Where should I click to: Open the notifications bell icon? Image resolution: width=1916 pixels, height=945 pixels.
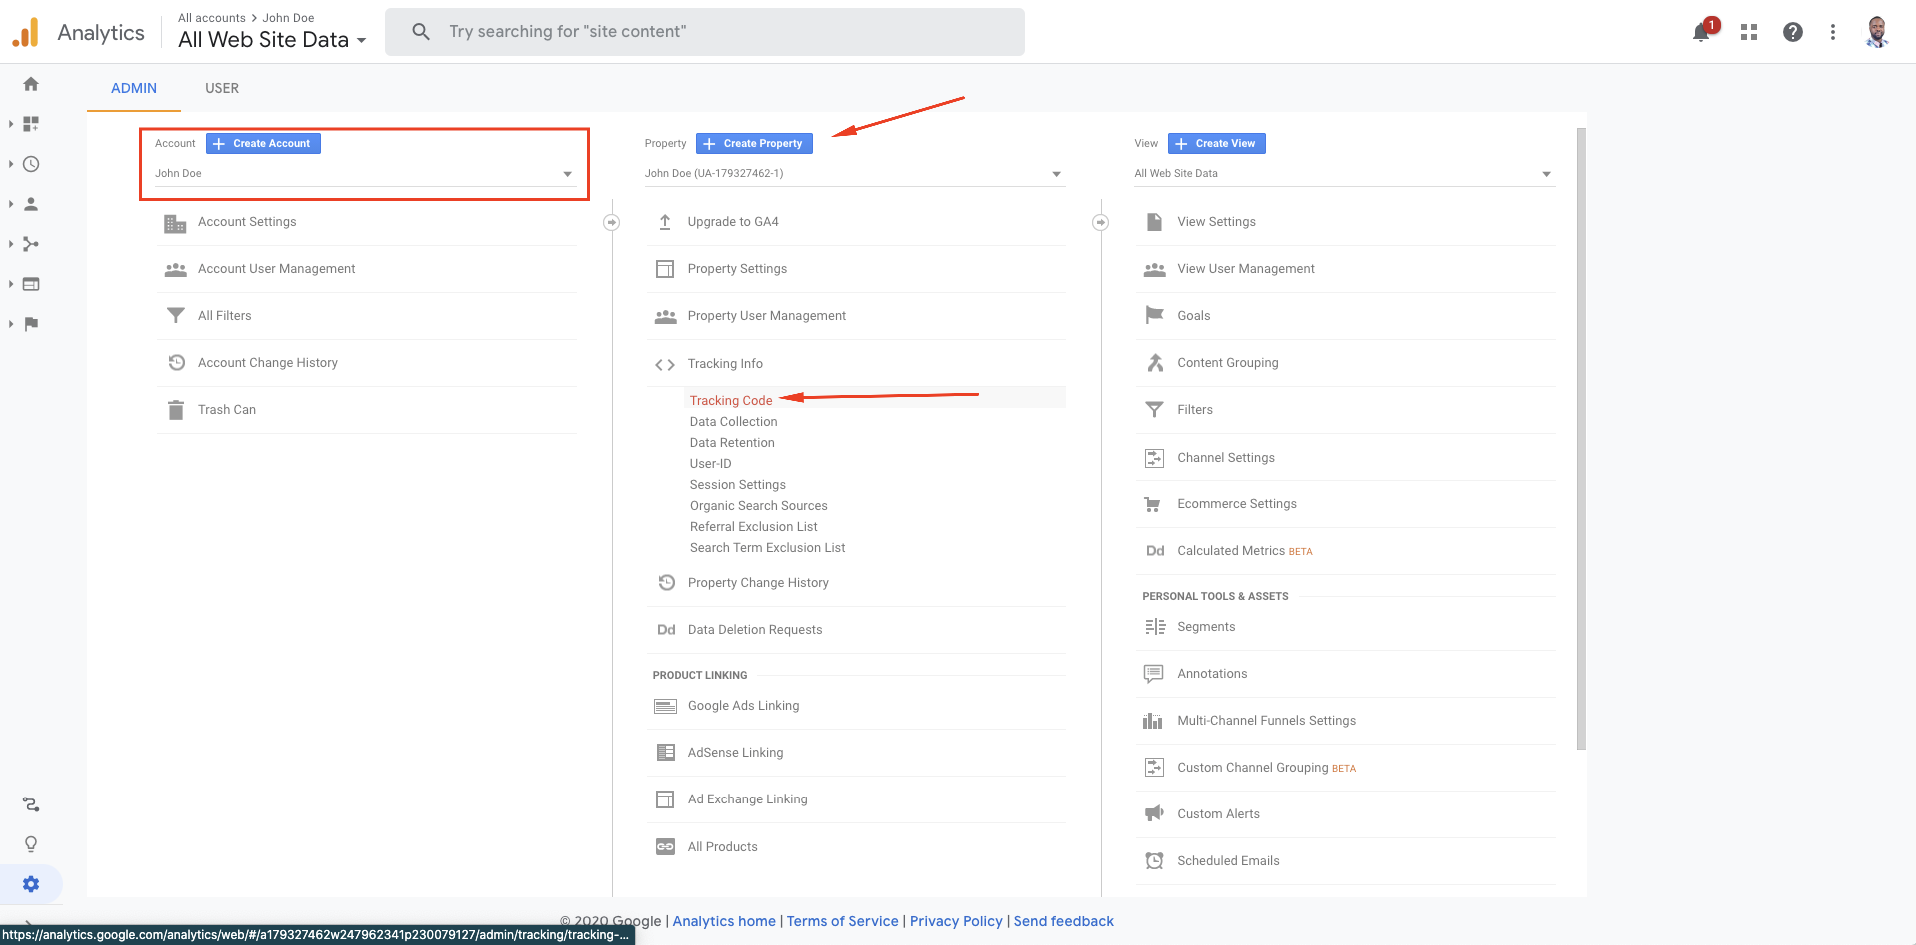pyautogui.click(x=1701, y=33)
